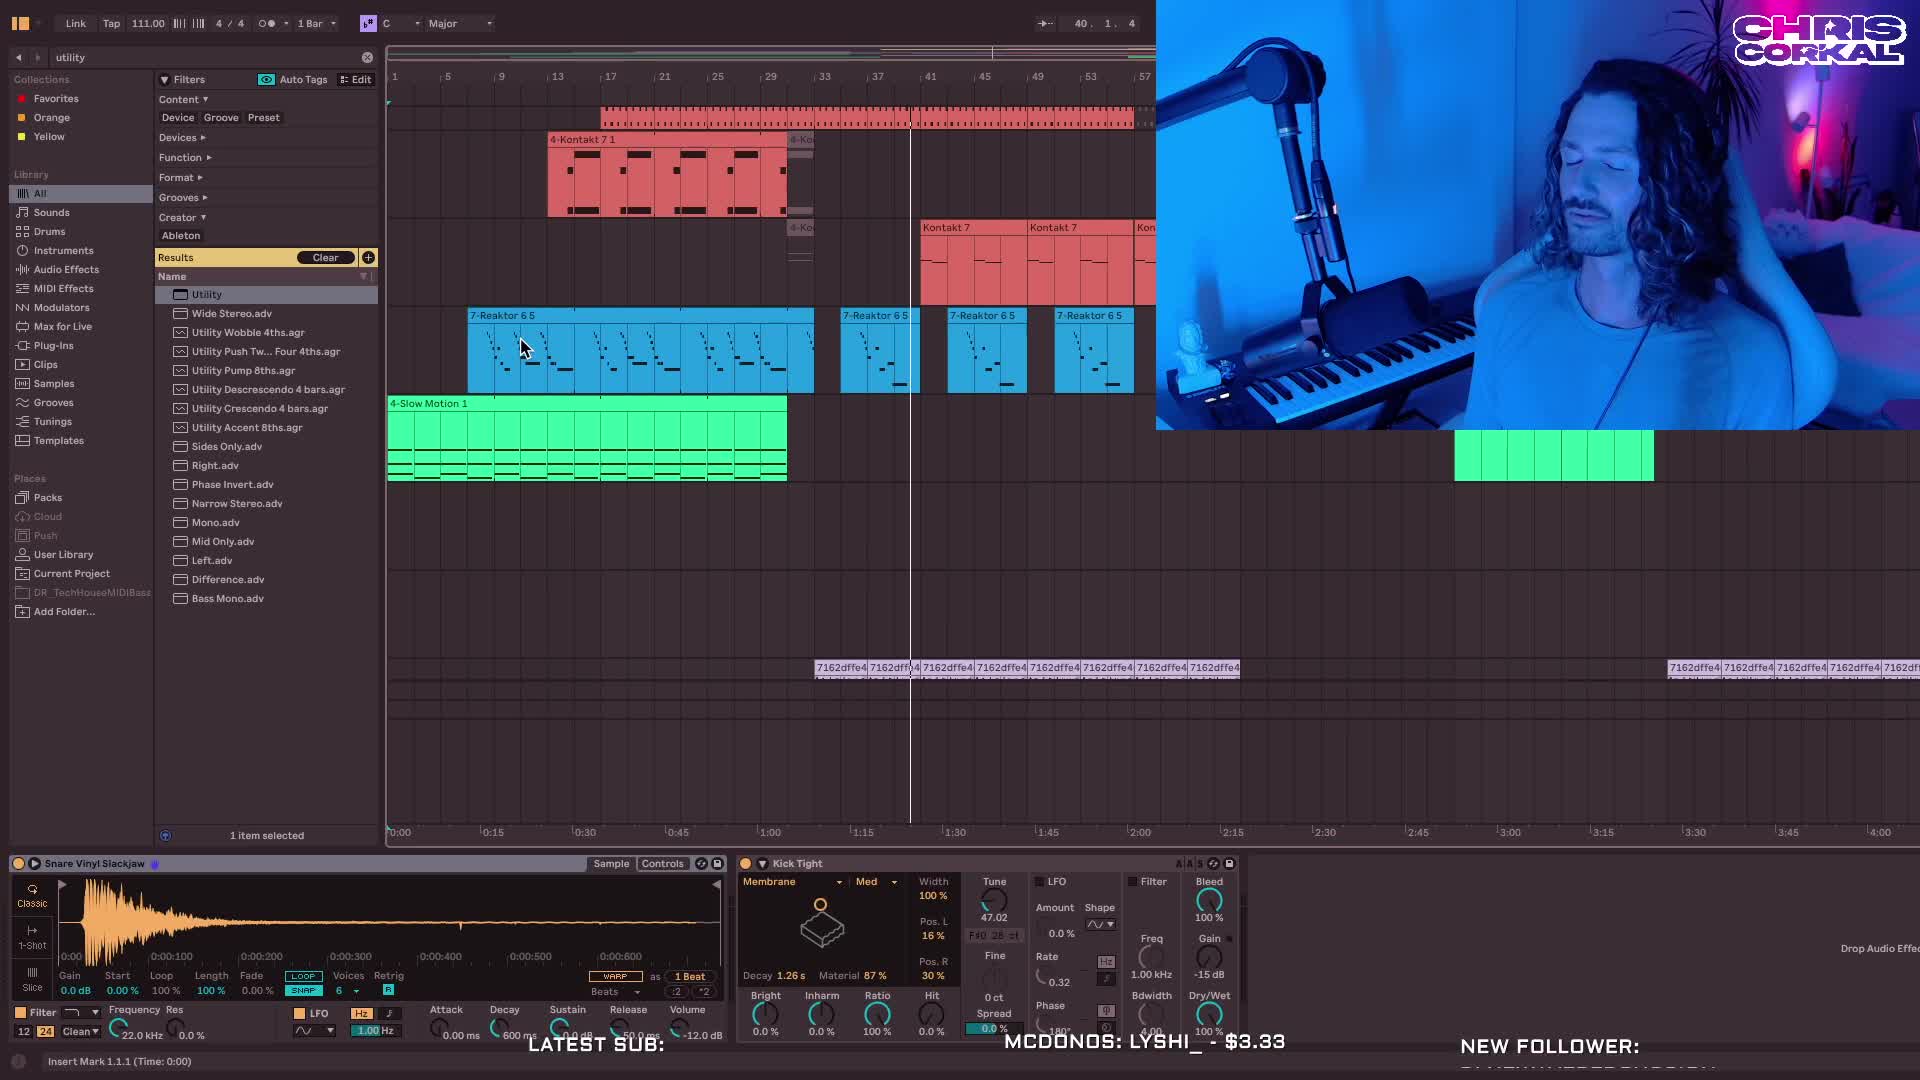Toggle the browser view icon in top-left
1920x1080 pixels.
pos(20,23)
